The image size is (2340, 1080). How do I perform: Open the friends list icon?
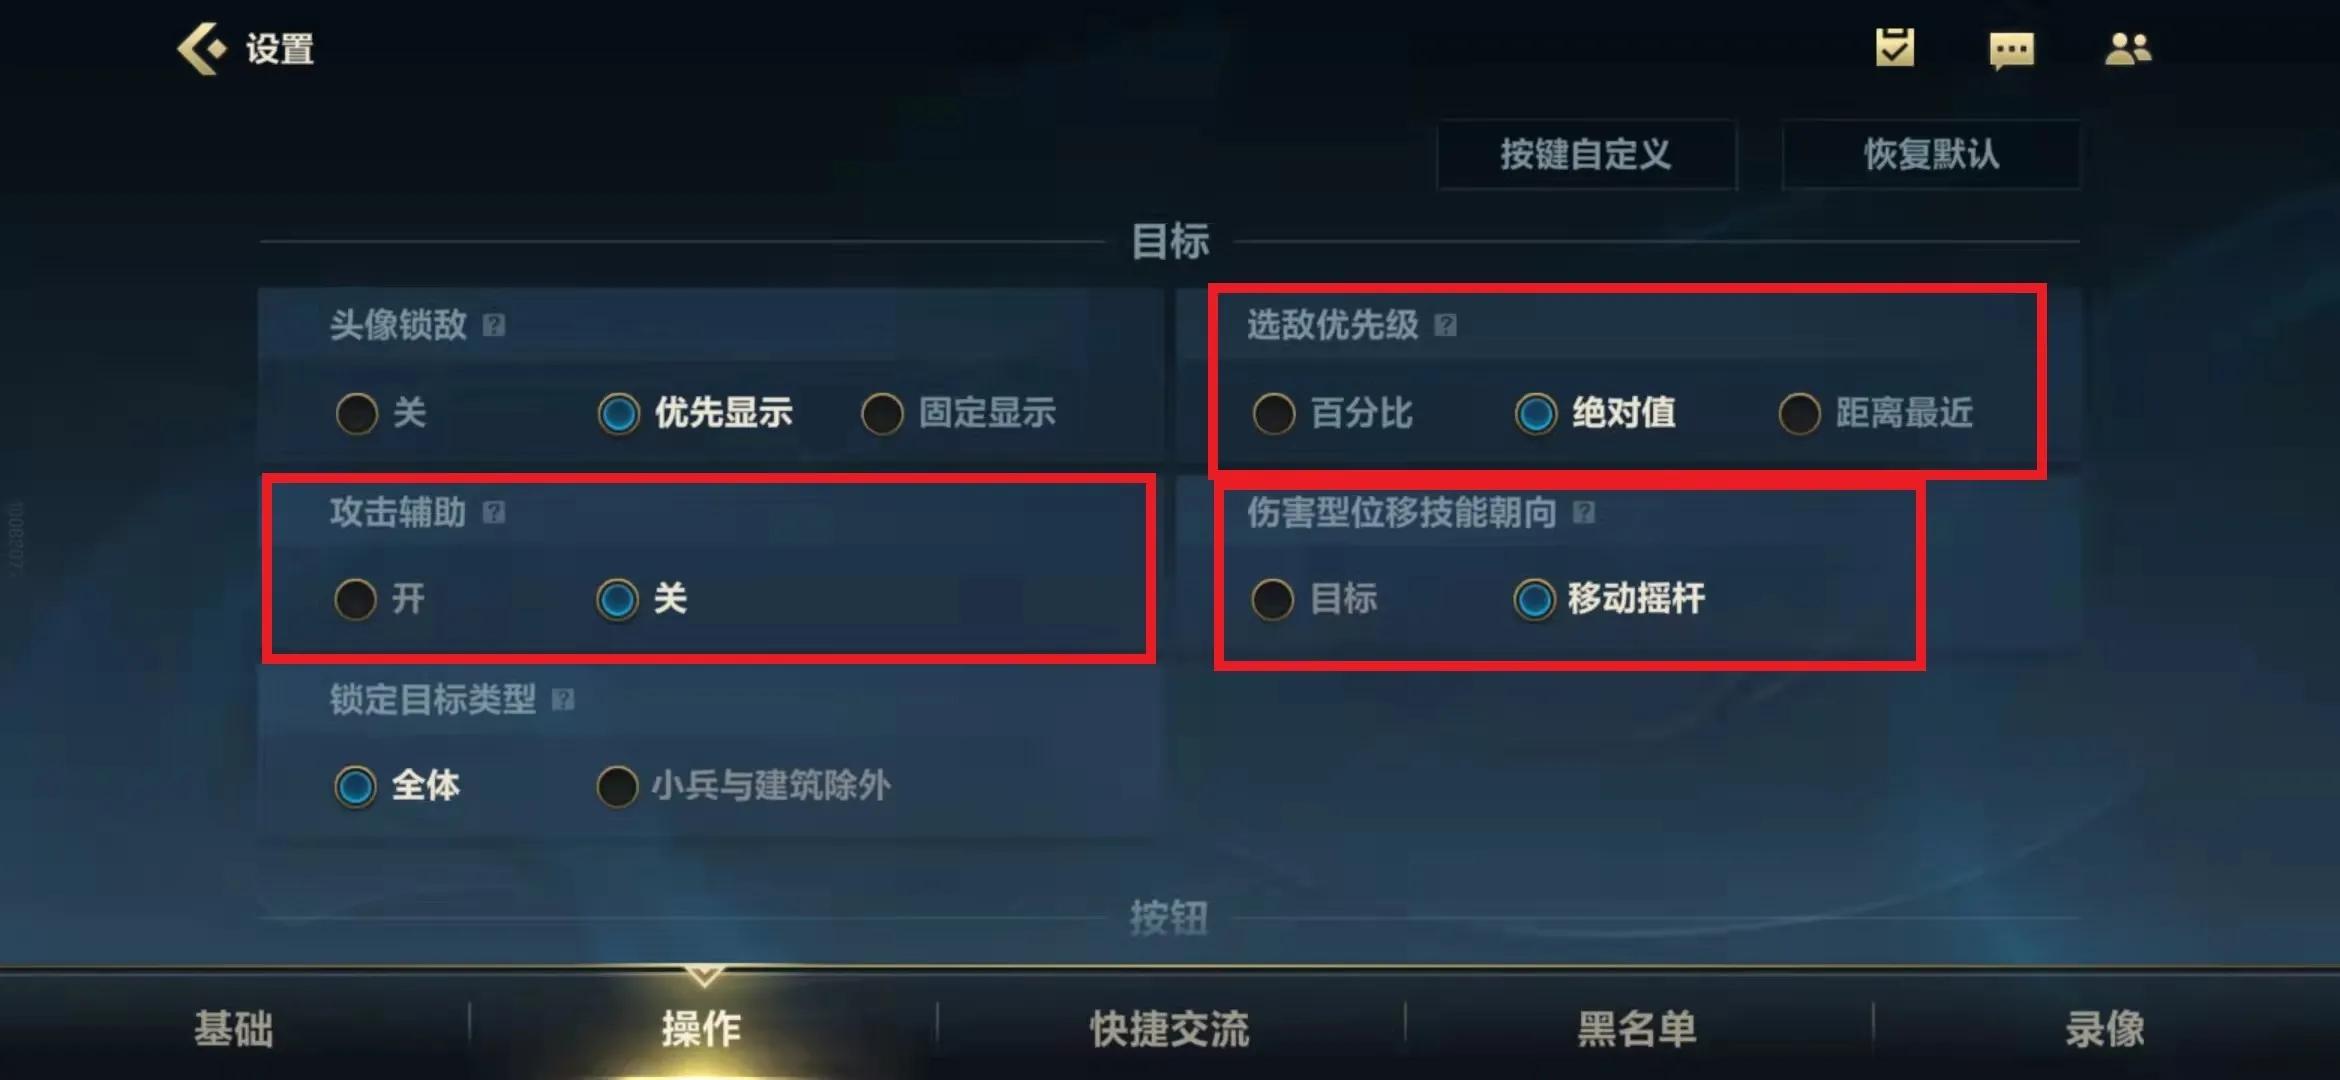pos(2127,49)
